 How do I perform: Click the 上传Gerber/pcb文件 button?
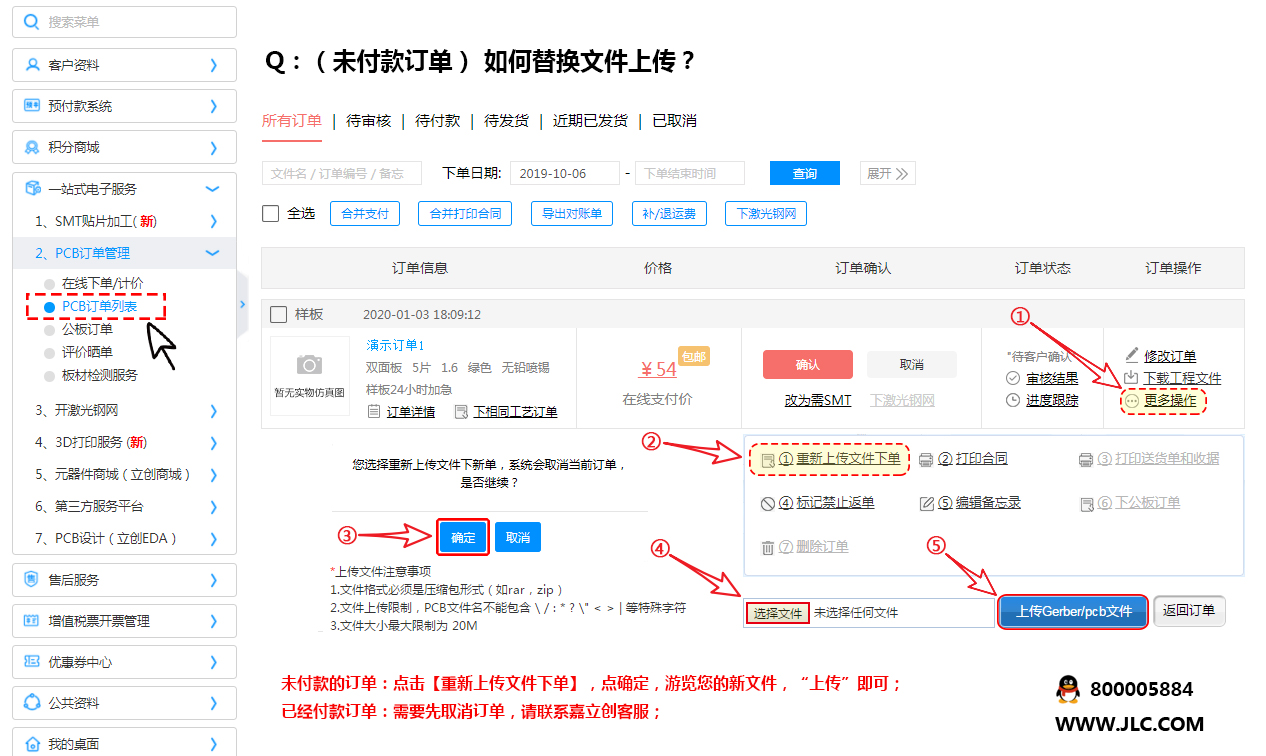tap(1072, 610)
